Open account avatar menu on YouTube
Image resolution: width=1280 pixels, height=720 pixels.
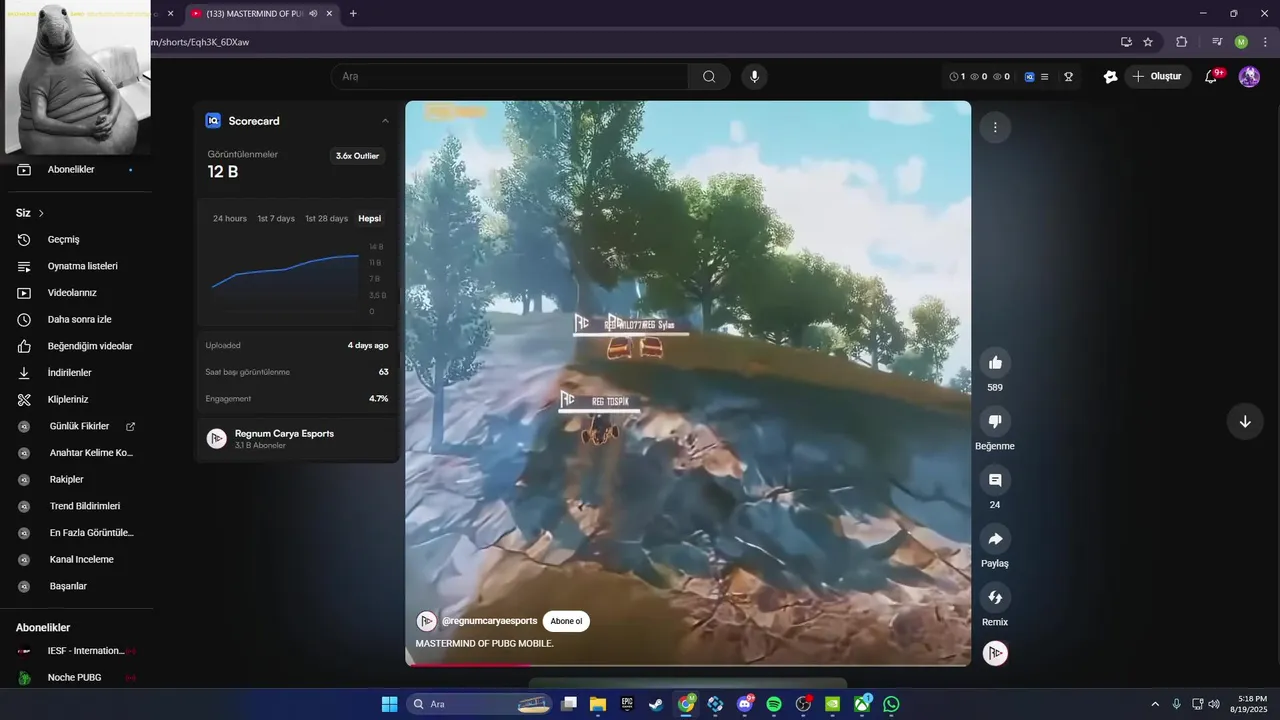click(1249, 76)
